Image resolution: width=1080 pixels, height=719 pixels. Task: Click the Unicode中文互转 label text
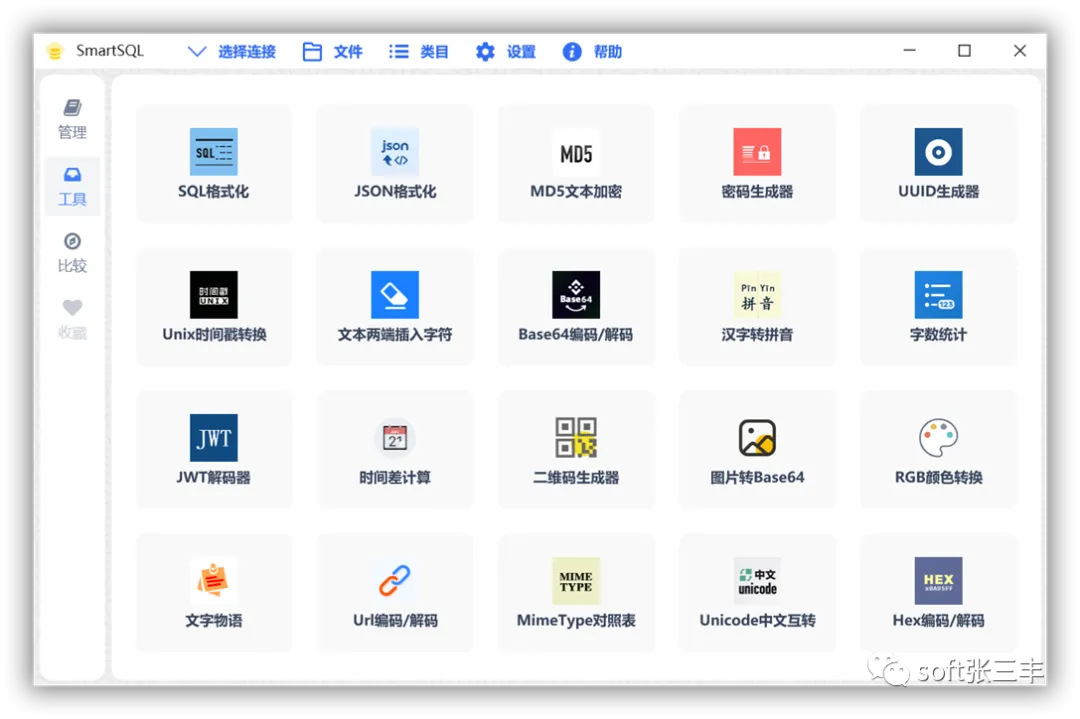click(757, 621)
